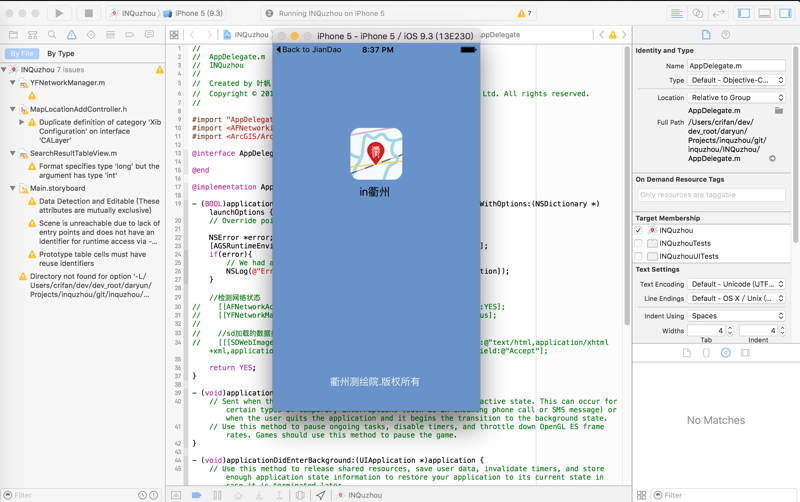Hide the right Utilities panel
Screen dimensions: 800x502
tap(784, 14)
